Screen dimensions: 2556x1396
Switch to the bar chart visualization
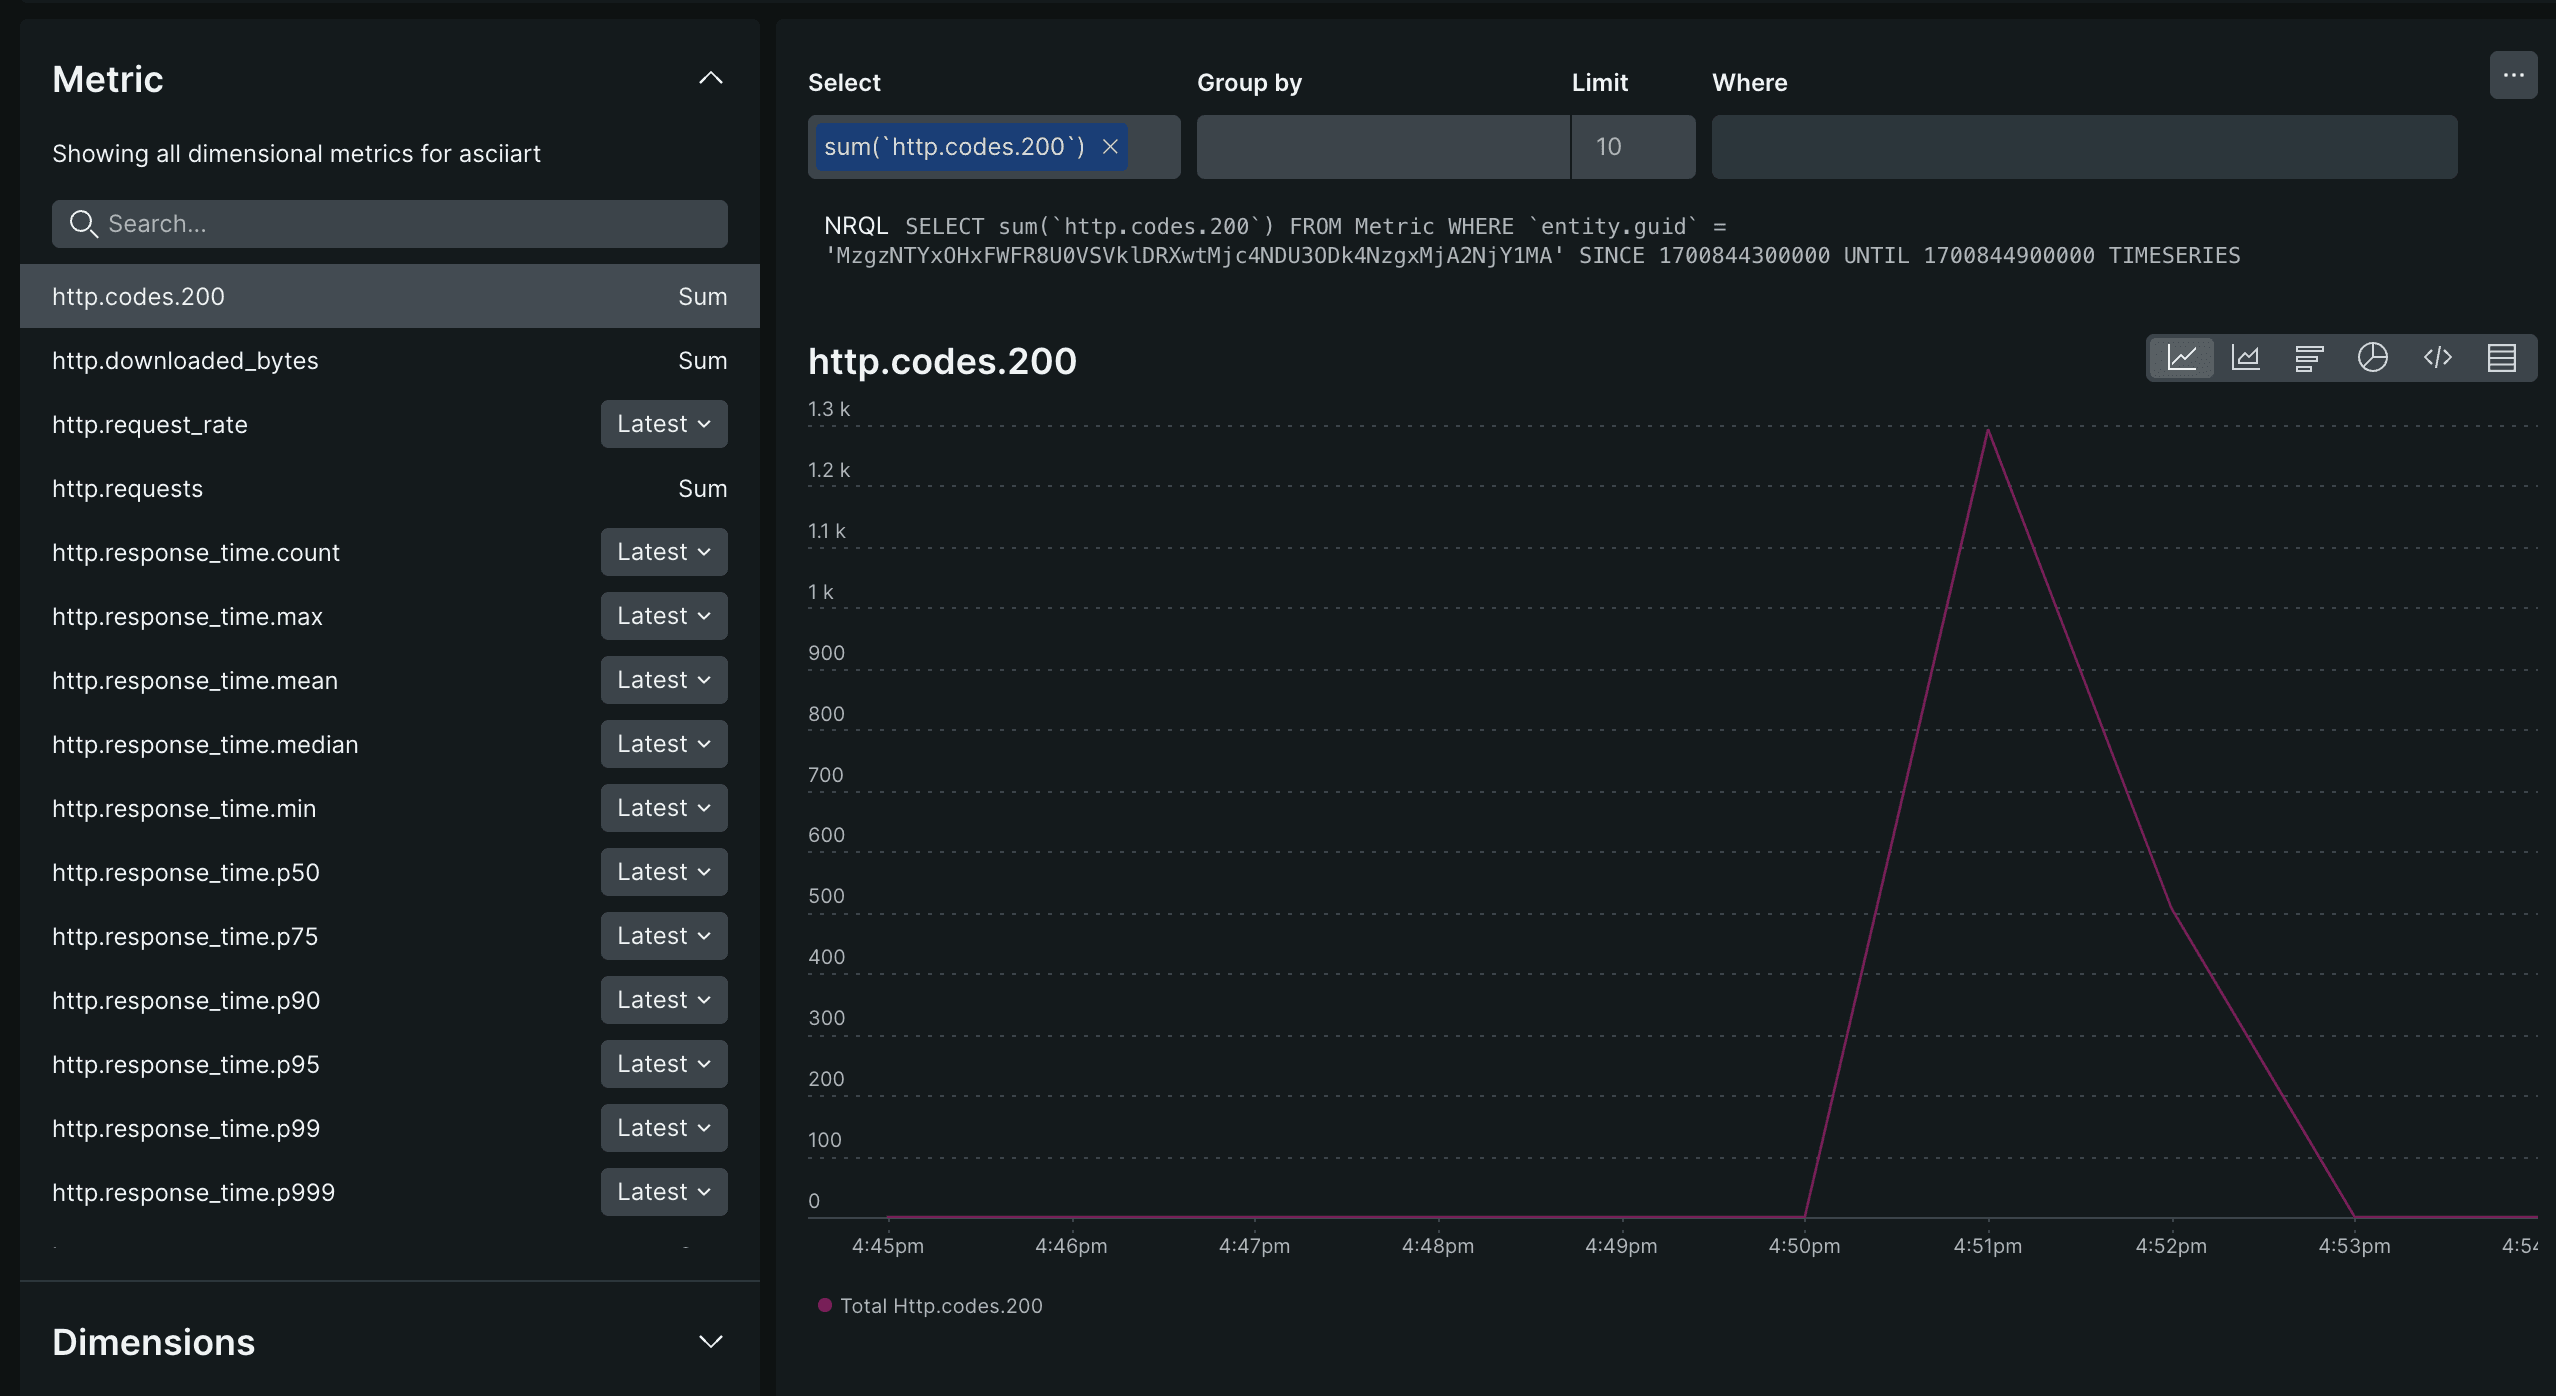point(2310,357)
